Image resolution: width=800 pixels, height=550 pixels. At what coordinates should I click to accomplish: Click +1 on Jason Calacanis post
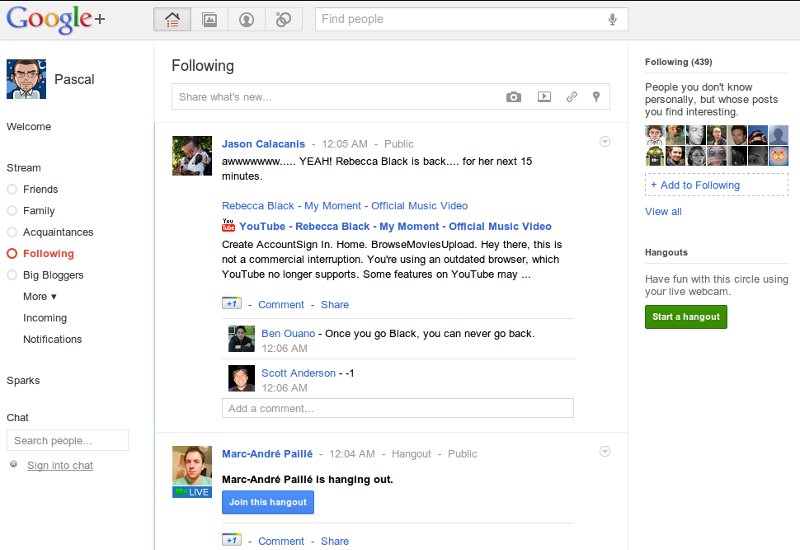[x=232, y=303]
